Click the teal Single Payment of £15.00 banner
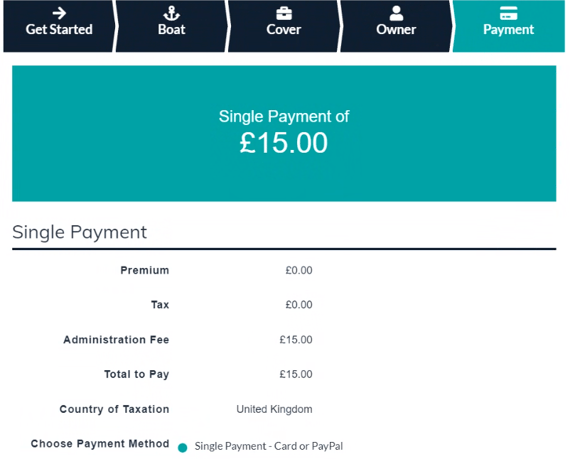The image size is (570, 459). point(284,133)
